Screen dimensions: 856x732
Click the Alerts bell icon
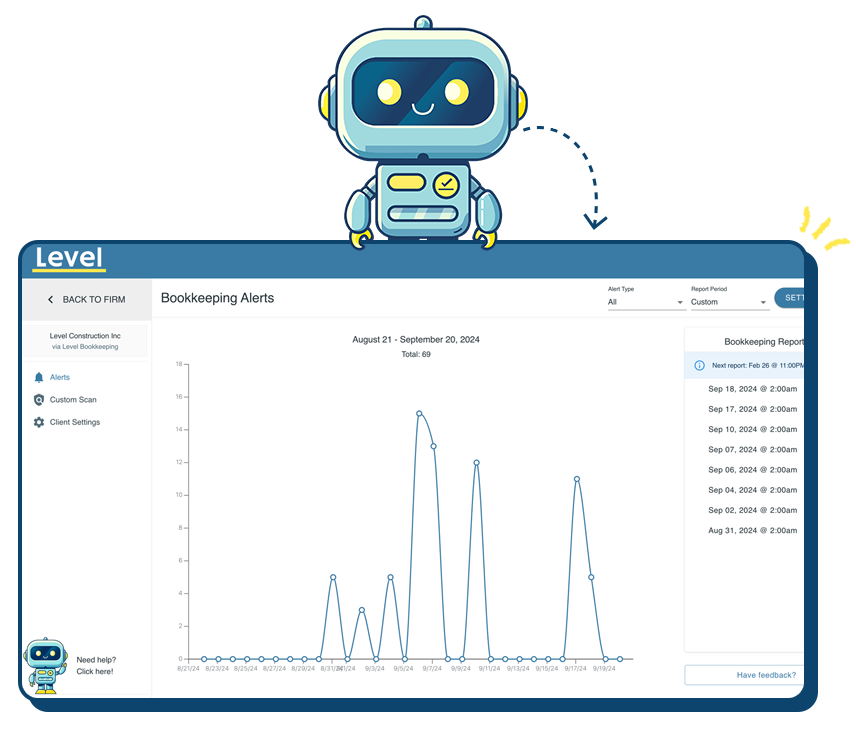[39, 377]
